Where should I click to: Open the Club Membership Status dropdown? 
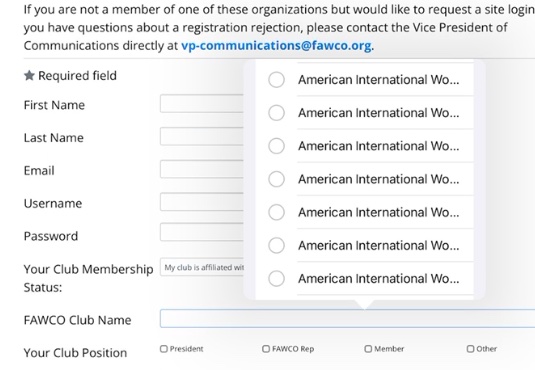tap(202, 267)
